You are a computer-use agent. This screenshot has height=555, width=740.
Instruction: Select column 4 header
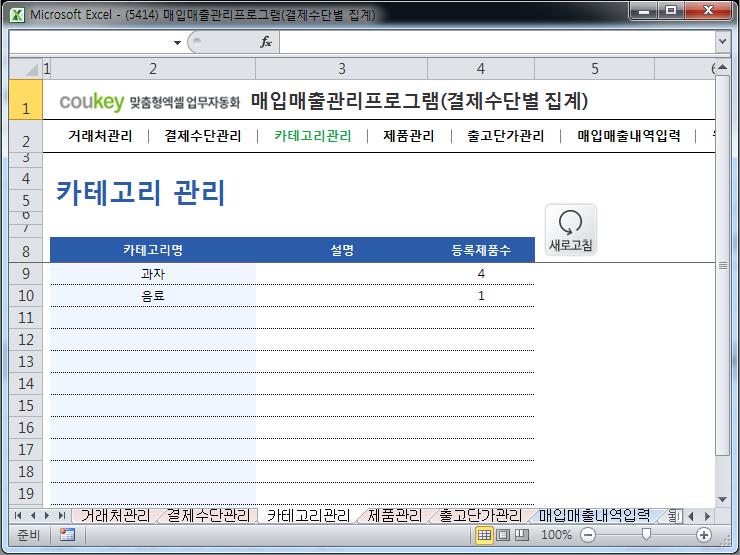[x=481, y=69]
